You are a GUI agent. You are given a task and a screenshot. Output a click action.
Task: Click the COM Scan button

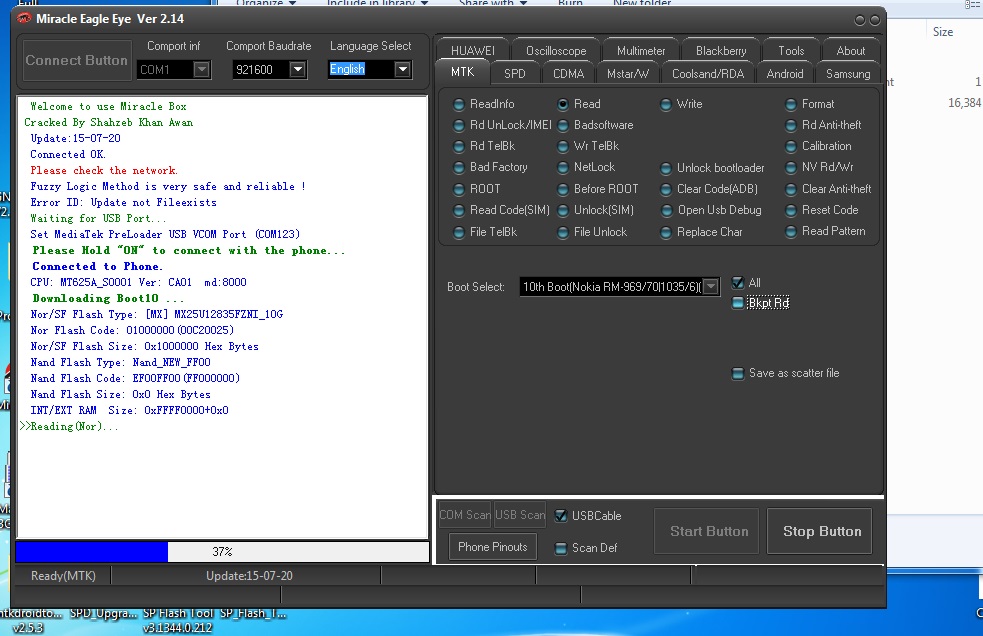[465, 515]
